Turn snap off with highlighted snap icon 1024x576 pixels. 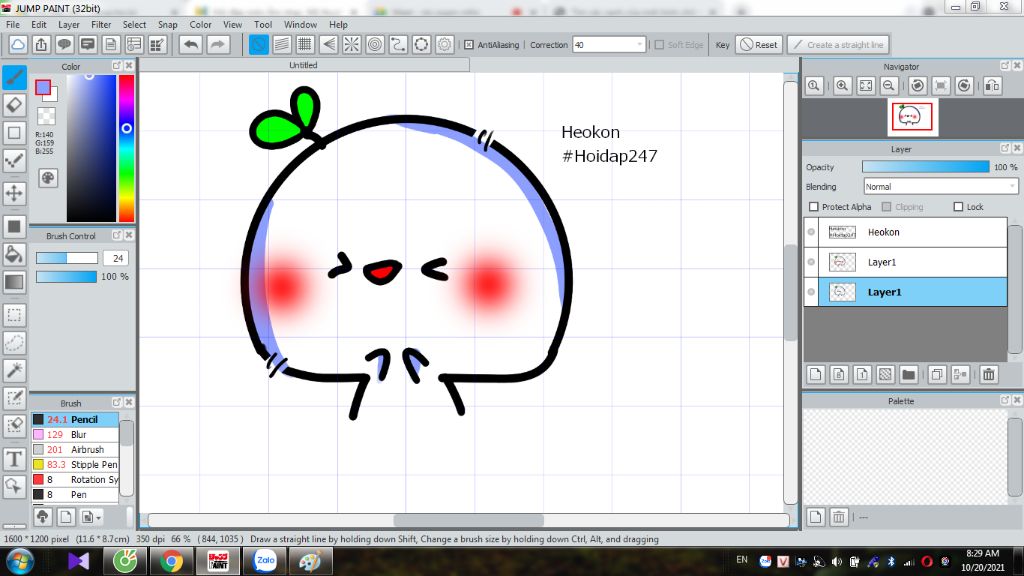[259, 44]
